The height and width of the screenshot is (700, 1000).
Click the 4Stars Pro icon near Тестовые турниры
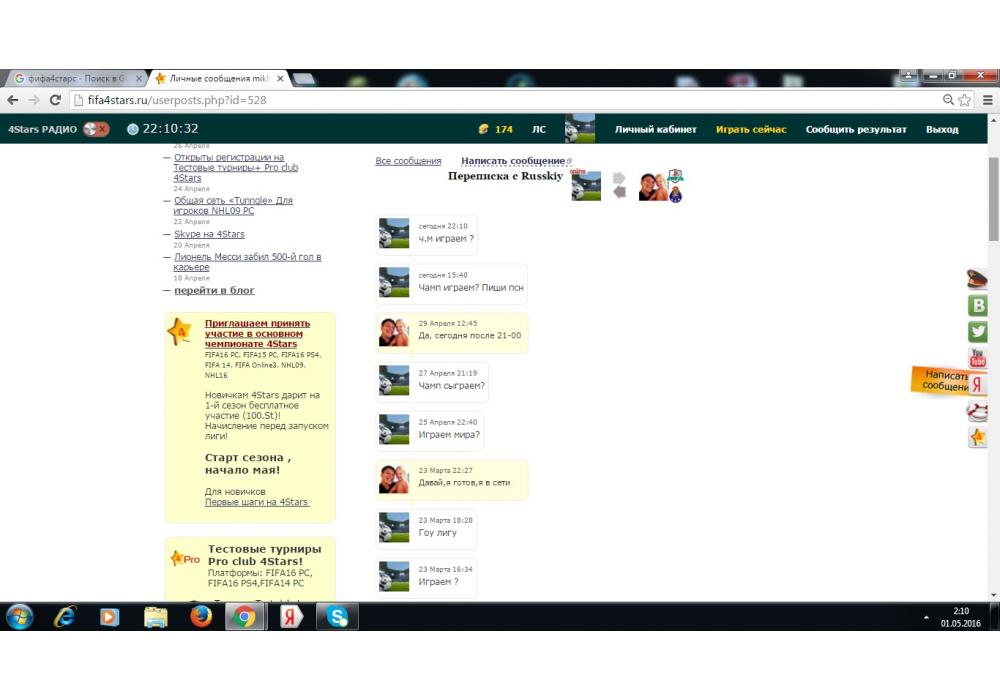point(185,559)
